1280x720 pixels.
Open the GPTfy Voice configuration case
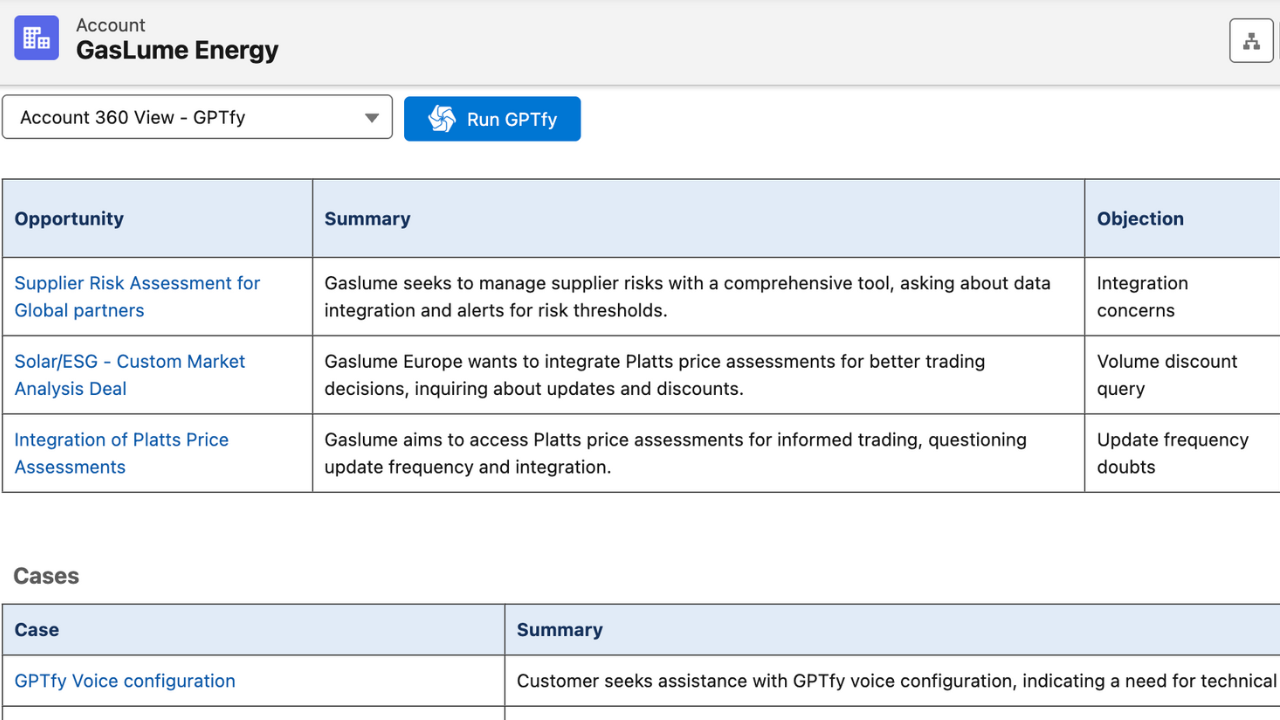coord(125,681)
